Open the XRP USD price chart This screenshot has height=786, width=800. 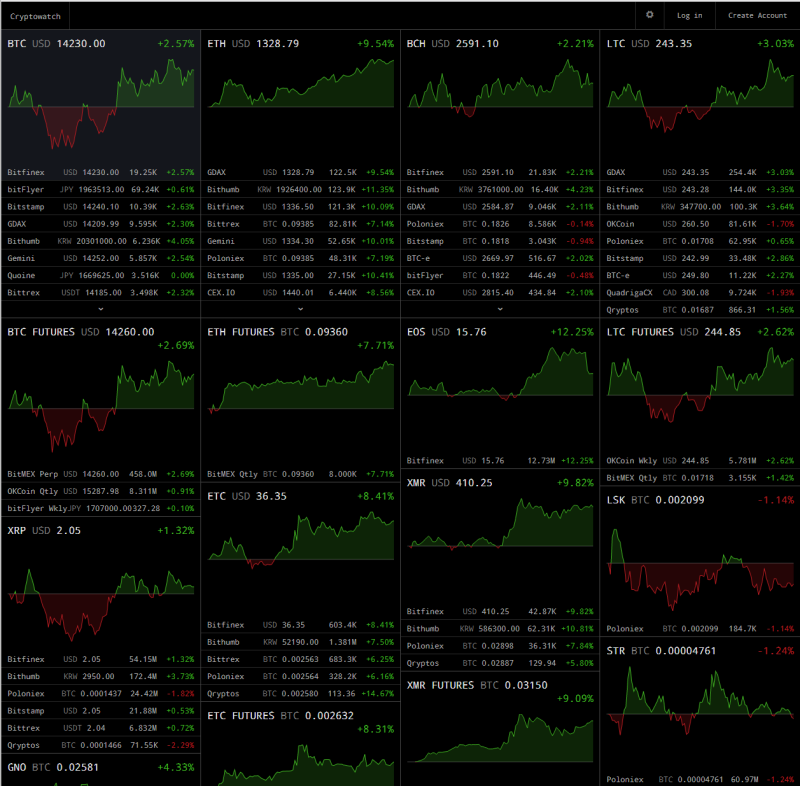(101, 604)
